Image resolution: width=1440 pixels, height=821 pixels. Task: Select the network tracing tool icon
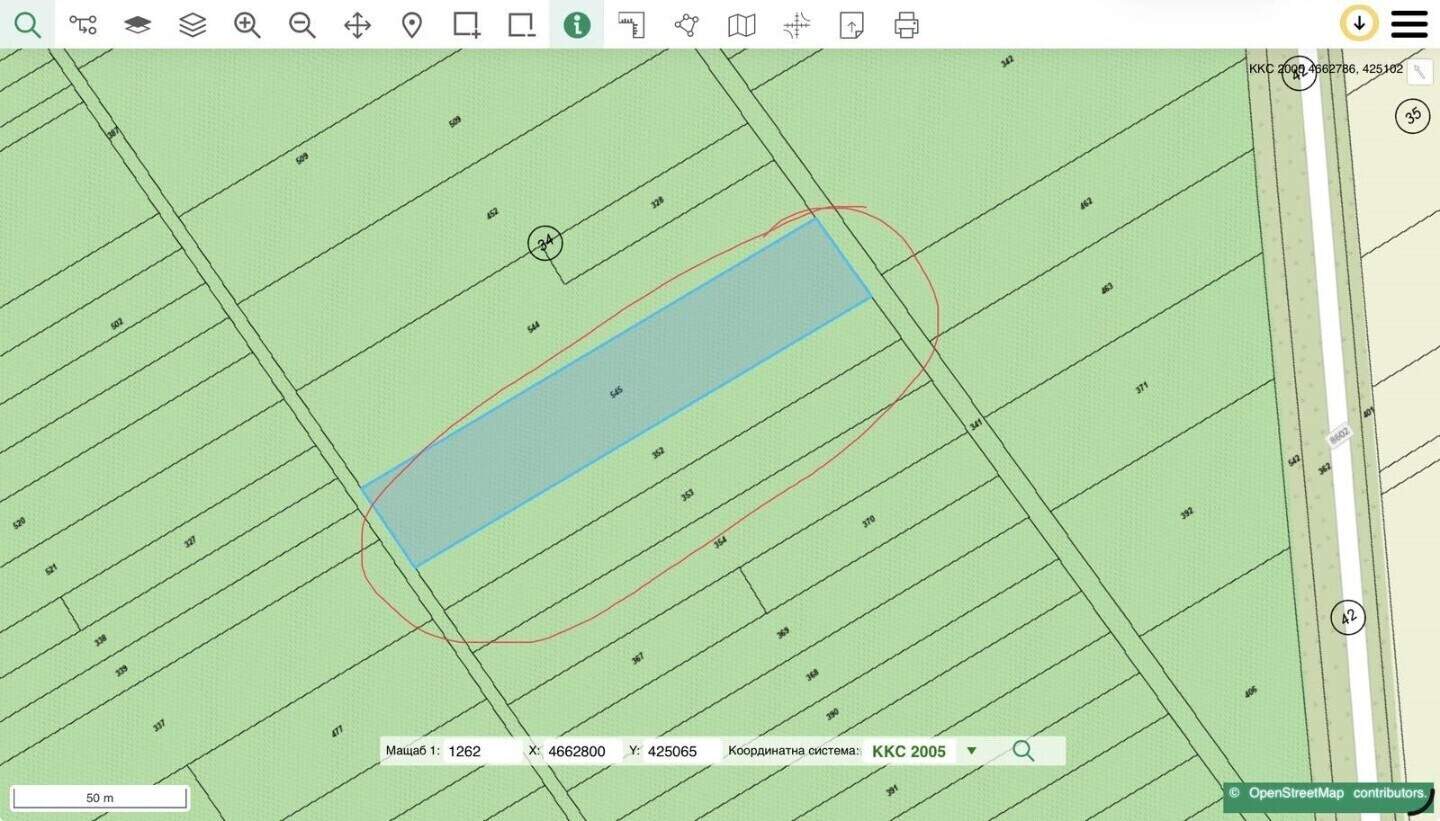[x=83, y=25]
